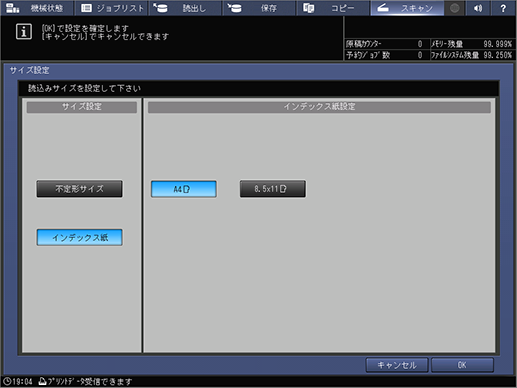Click the speaker volume icon

click(478, 8)
